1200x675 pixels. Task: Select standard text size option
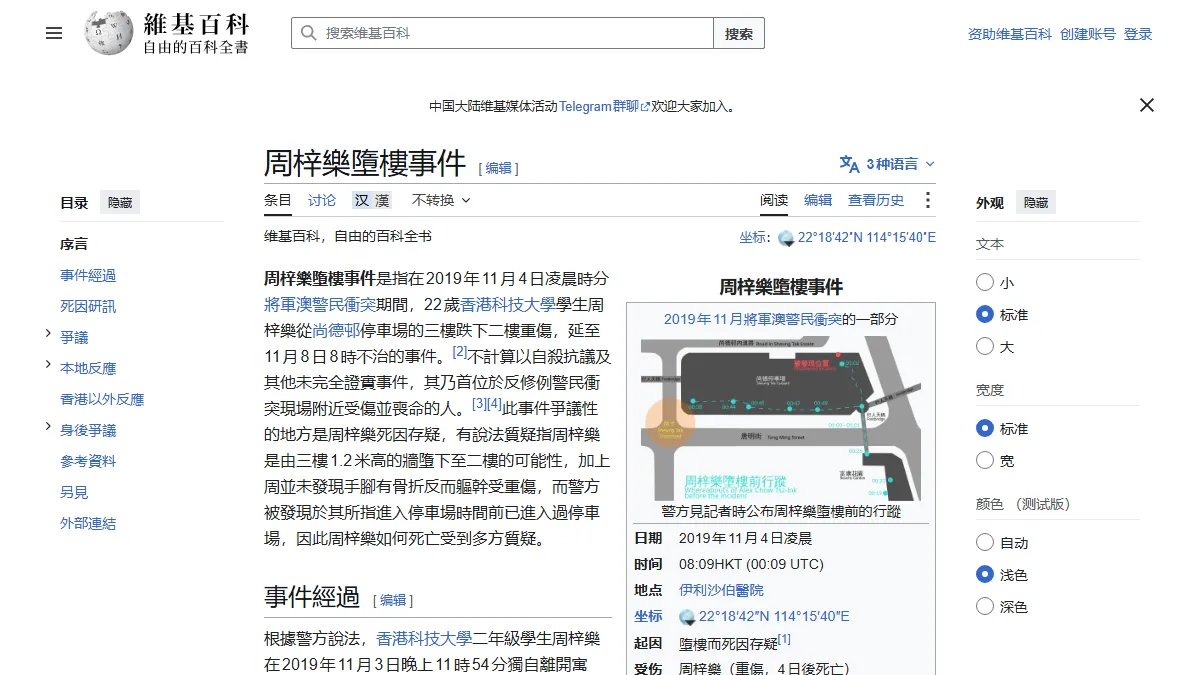tap(985, 315)
